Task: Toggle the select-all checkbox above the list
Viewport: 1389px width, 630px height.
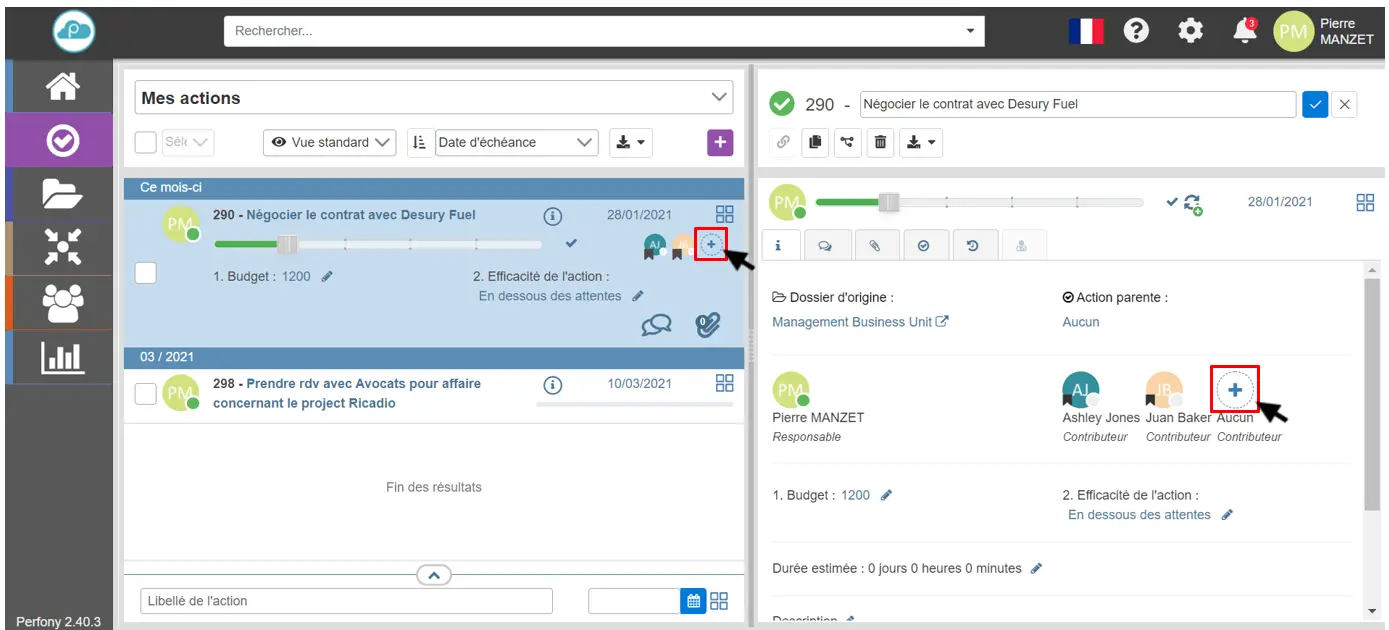Action: pos(145,142)
